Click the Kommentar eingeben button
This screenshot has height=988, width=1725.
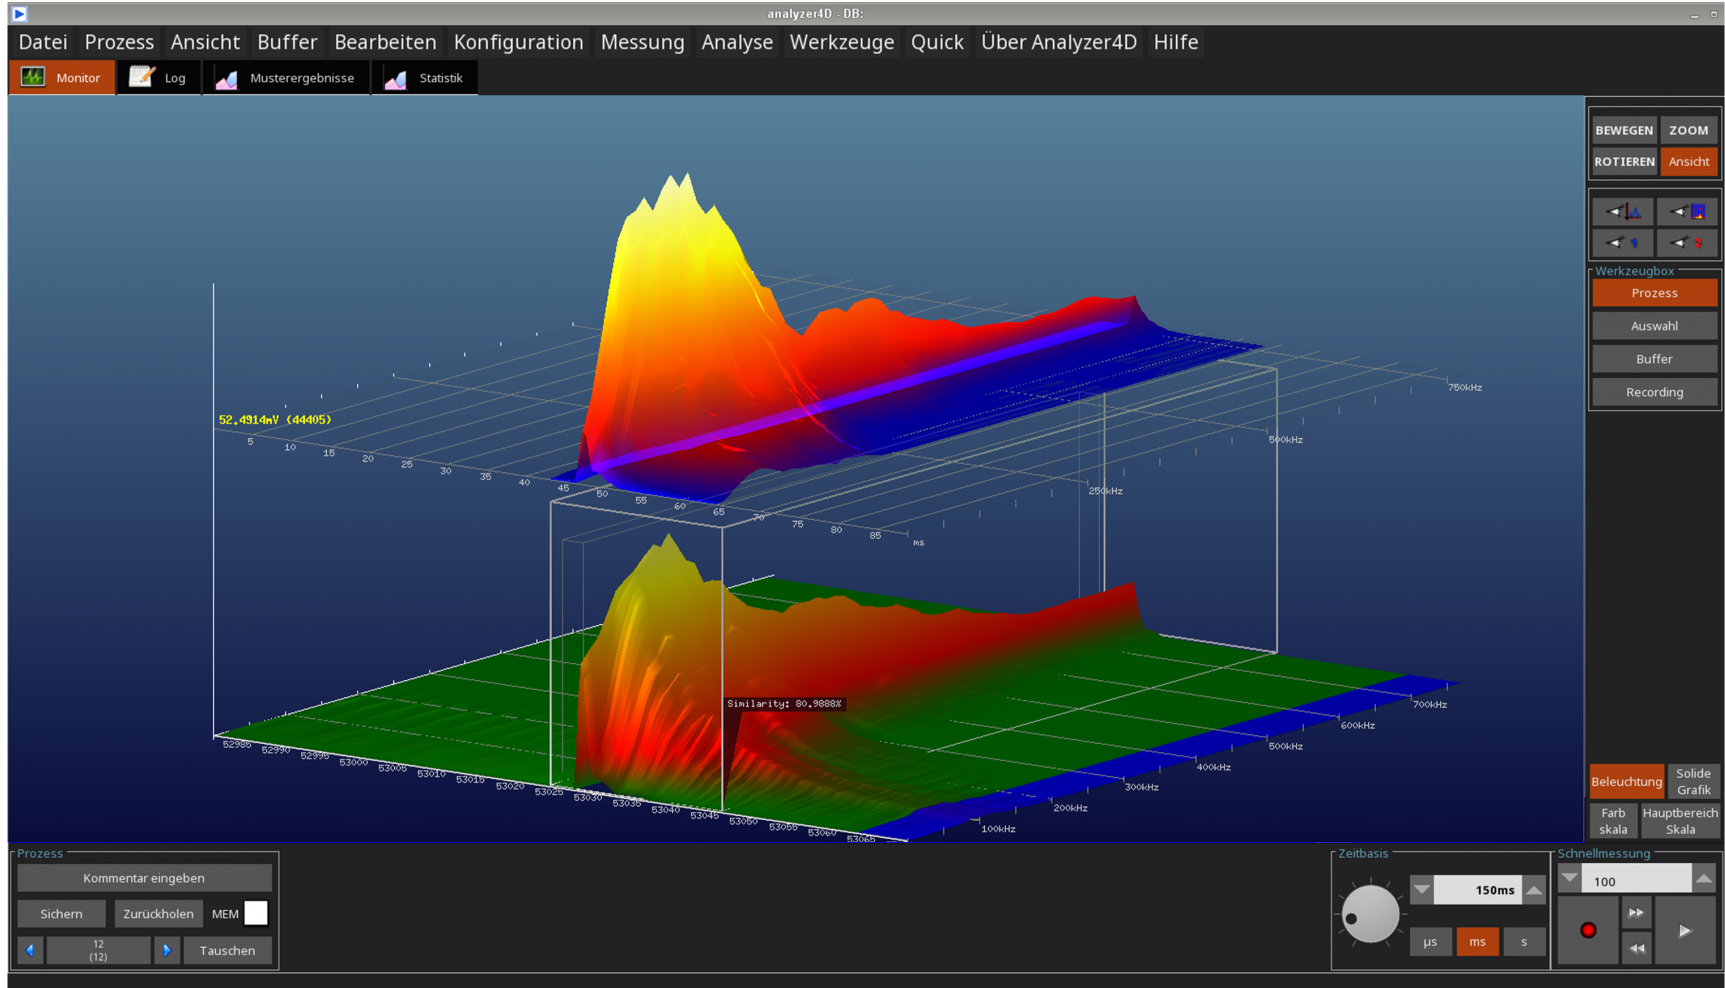pos(144,878)
